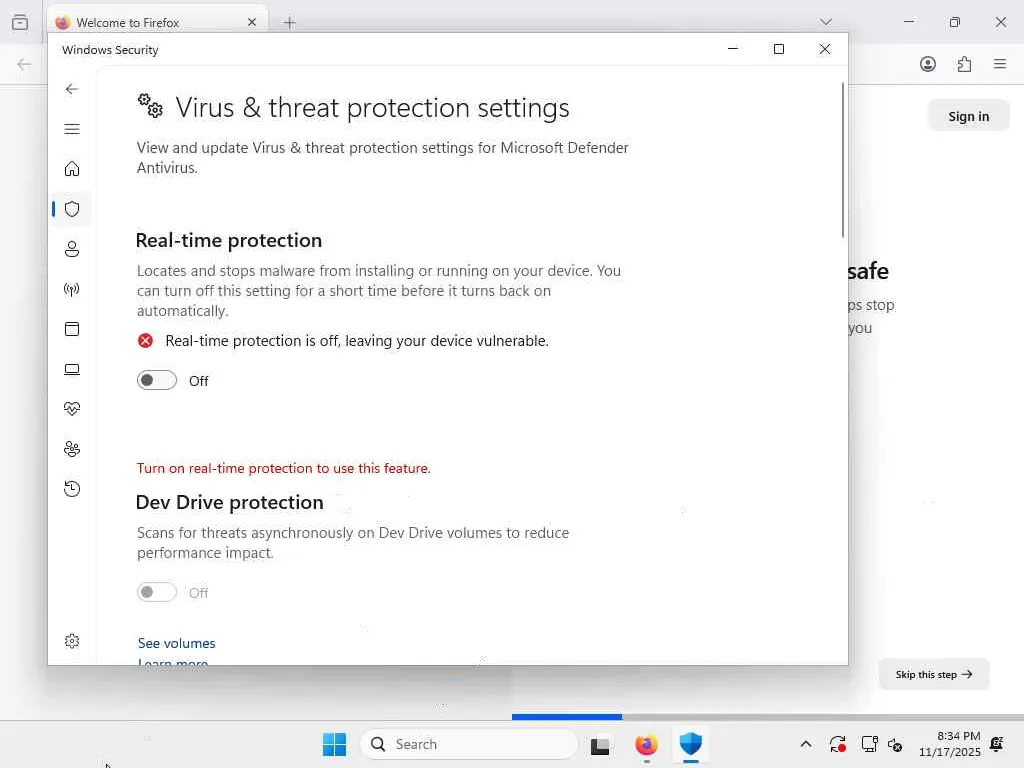Click the Sign in button in Firefox
This screenshot has width=1024, height=768.
(x=968, y=116)
